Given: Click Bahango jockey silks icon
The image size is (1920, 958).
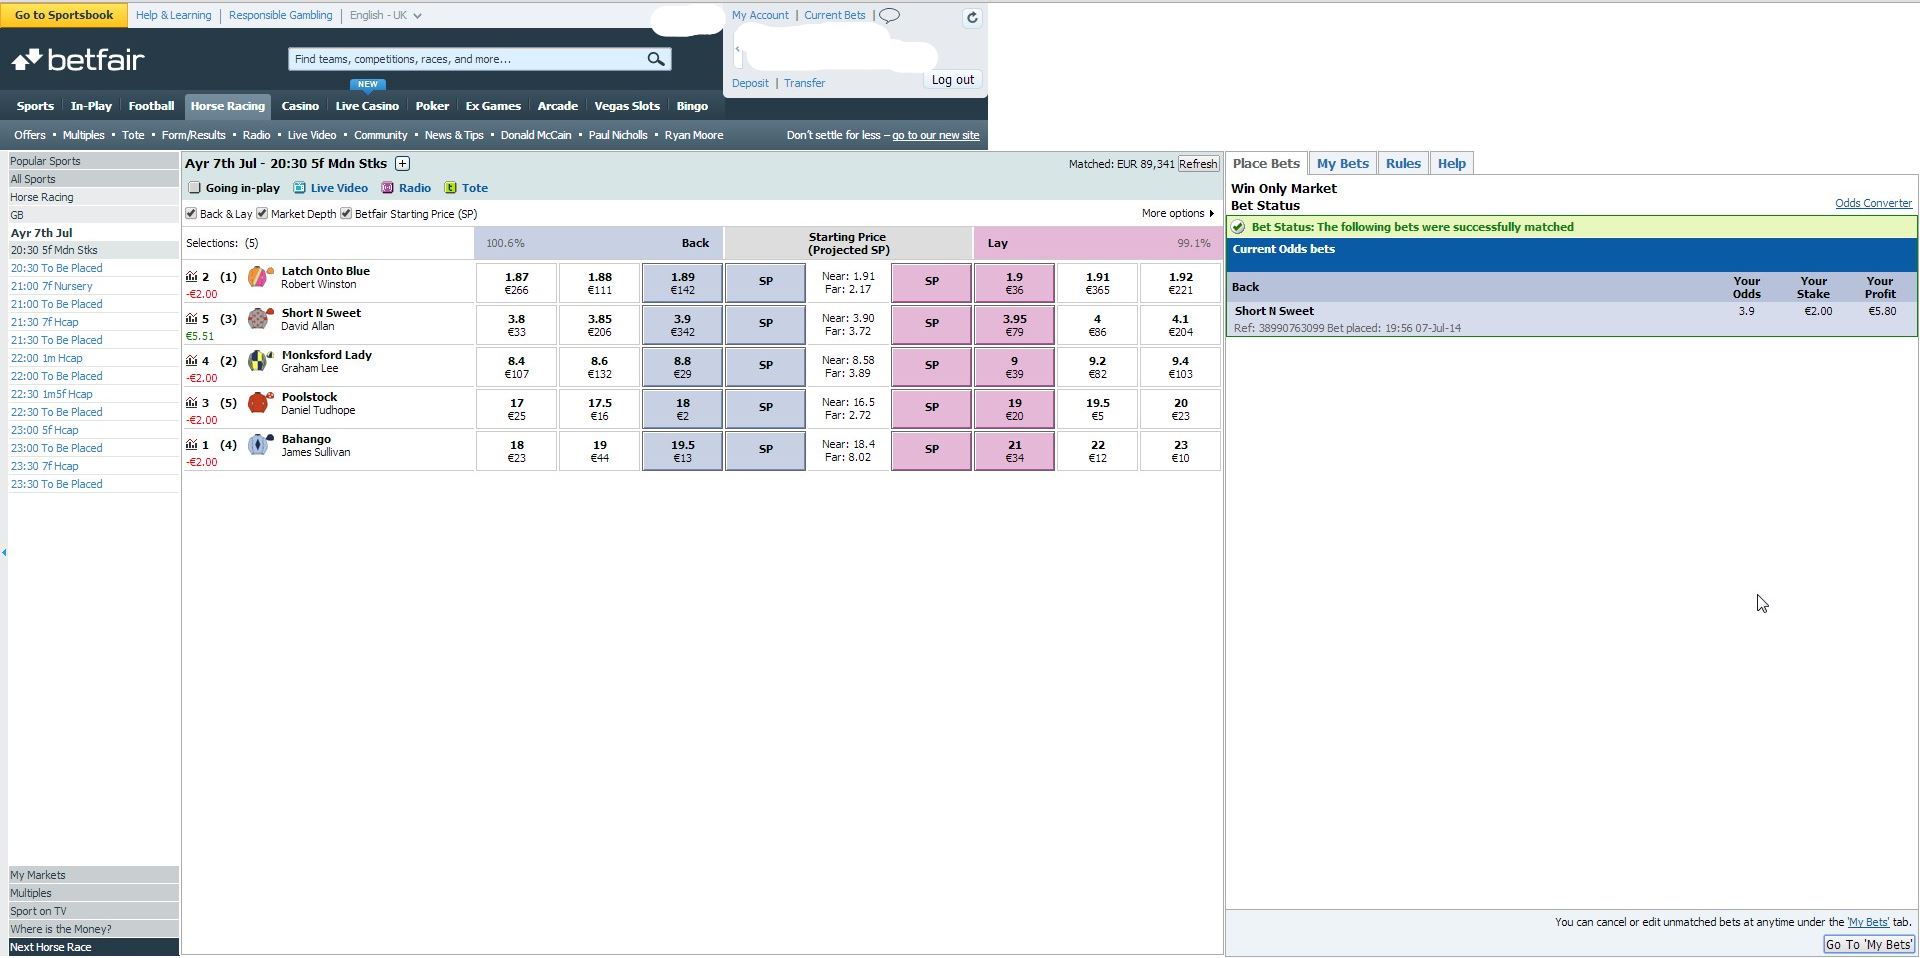Looking at the screenshot, I should tap(260, 445).
